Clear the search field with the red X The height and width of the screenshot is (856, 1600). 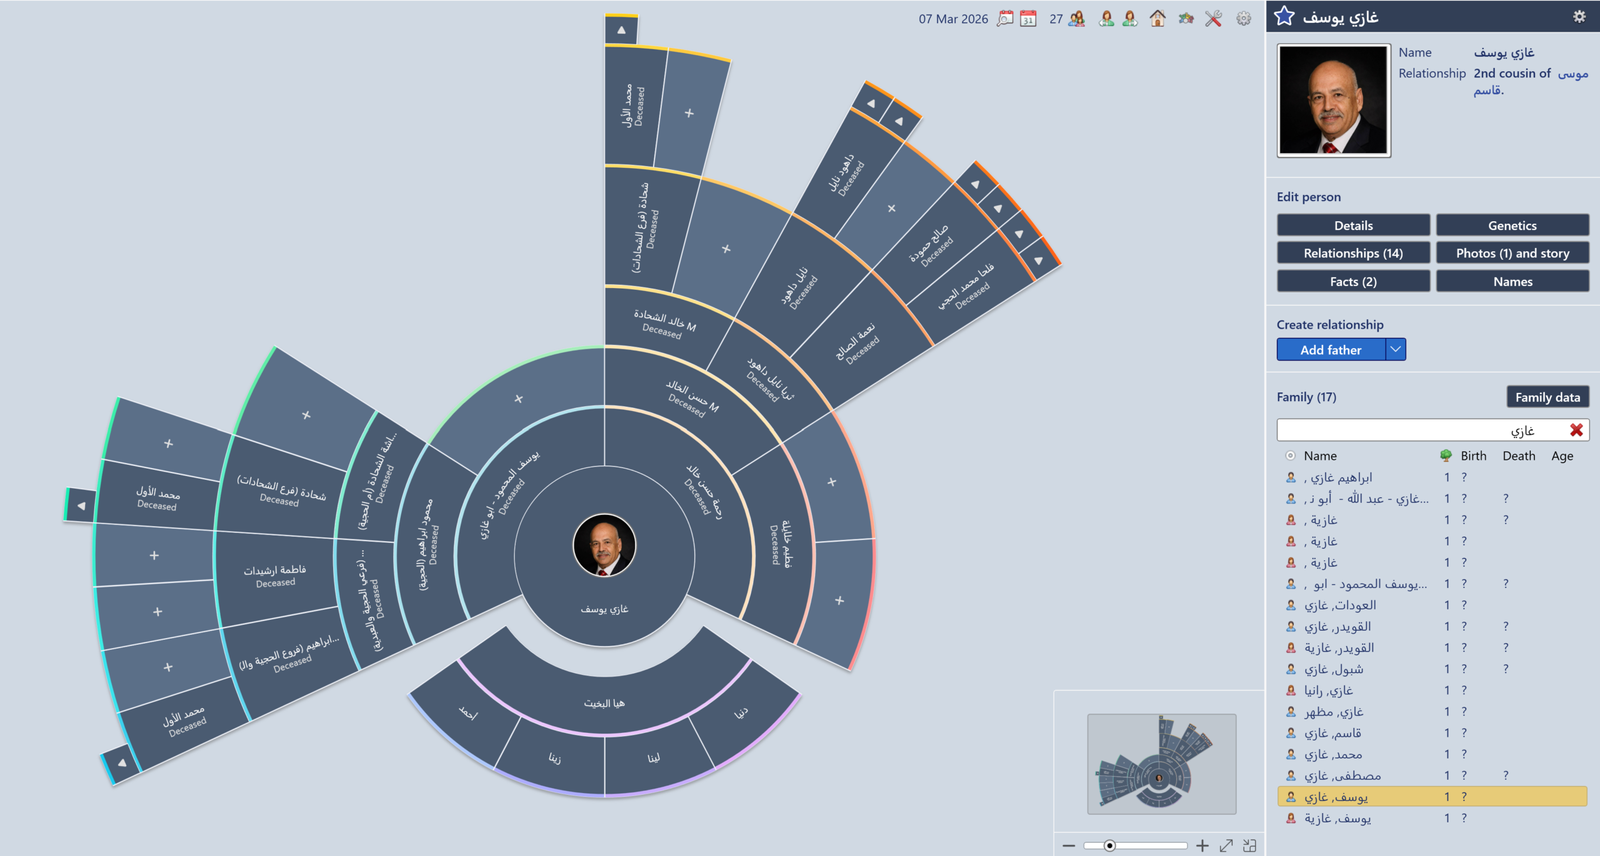(x=1576, y=430)
